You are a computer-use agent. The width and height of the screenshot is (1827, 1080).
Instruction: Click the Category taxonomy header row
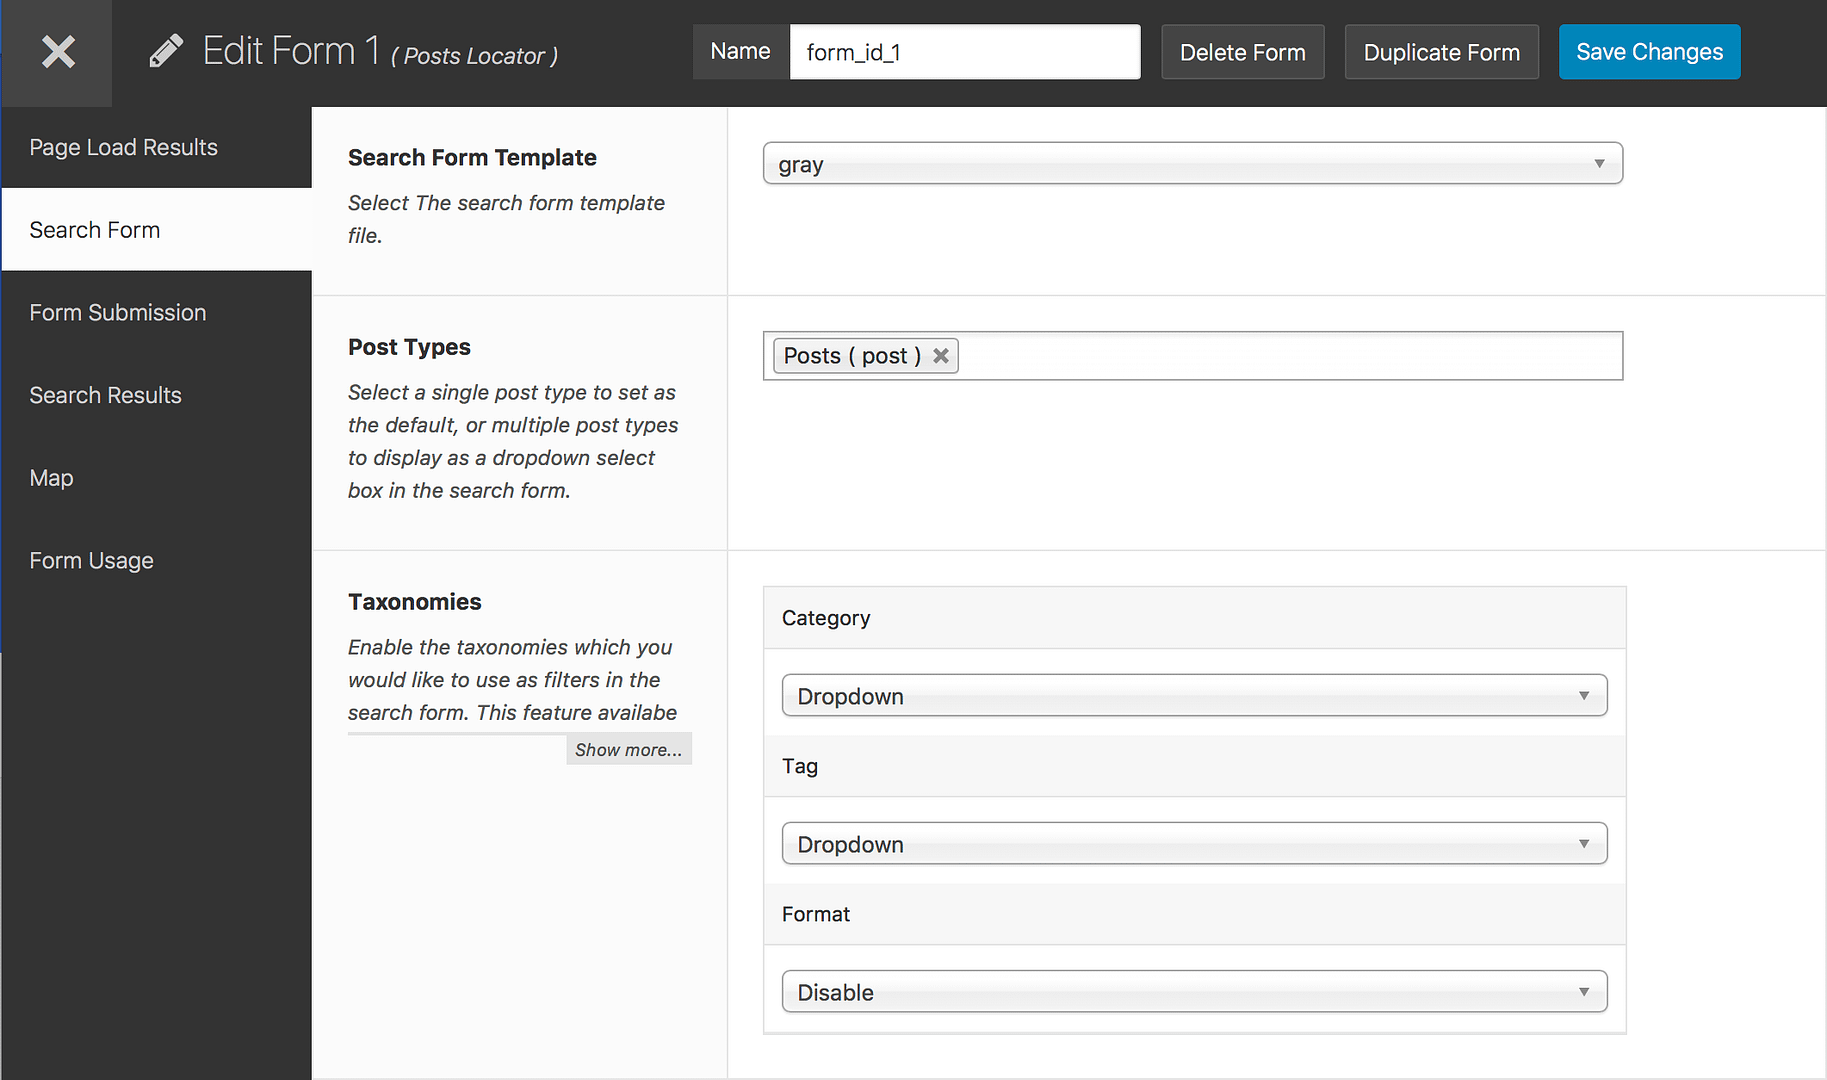[1194, 618]
